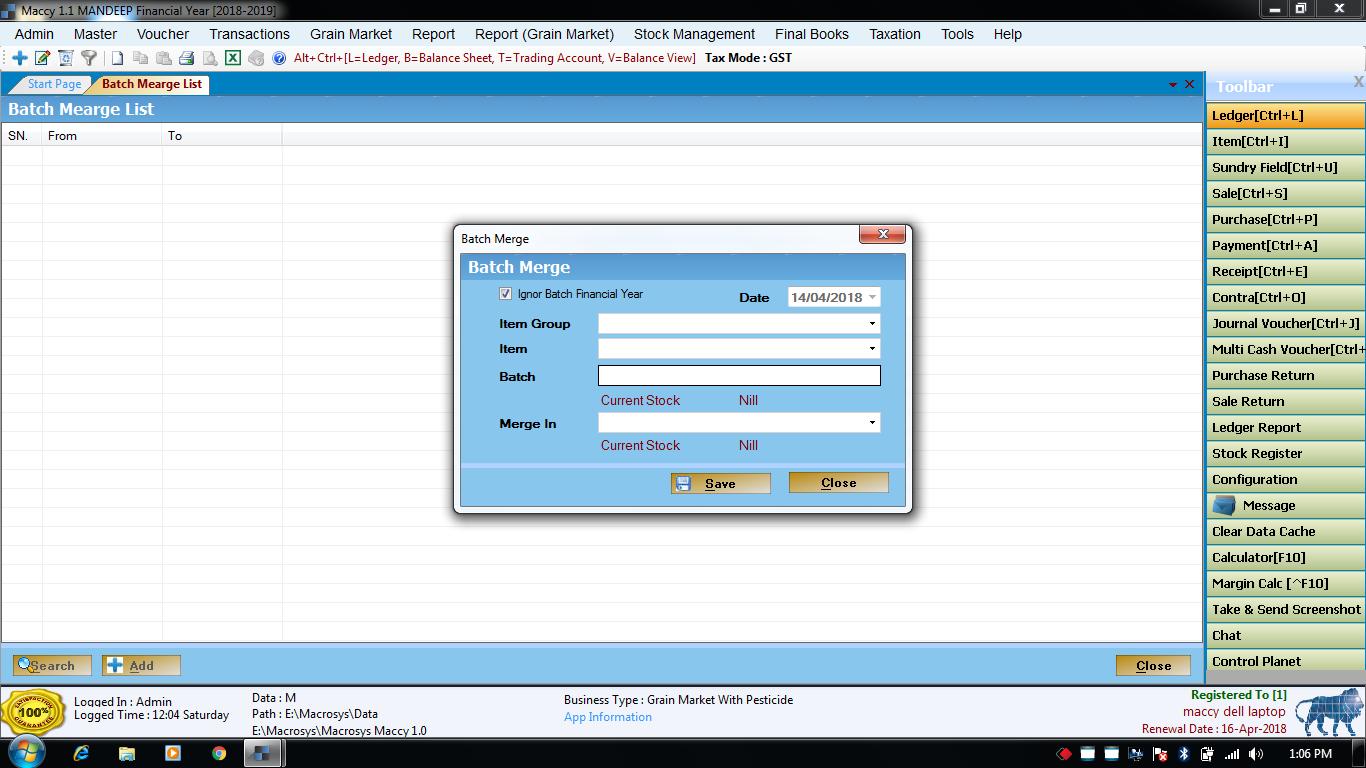
Task: Click the To column header
Action: tap(222, 136)
